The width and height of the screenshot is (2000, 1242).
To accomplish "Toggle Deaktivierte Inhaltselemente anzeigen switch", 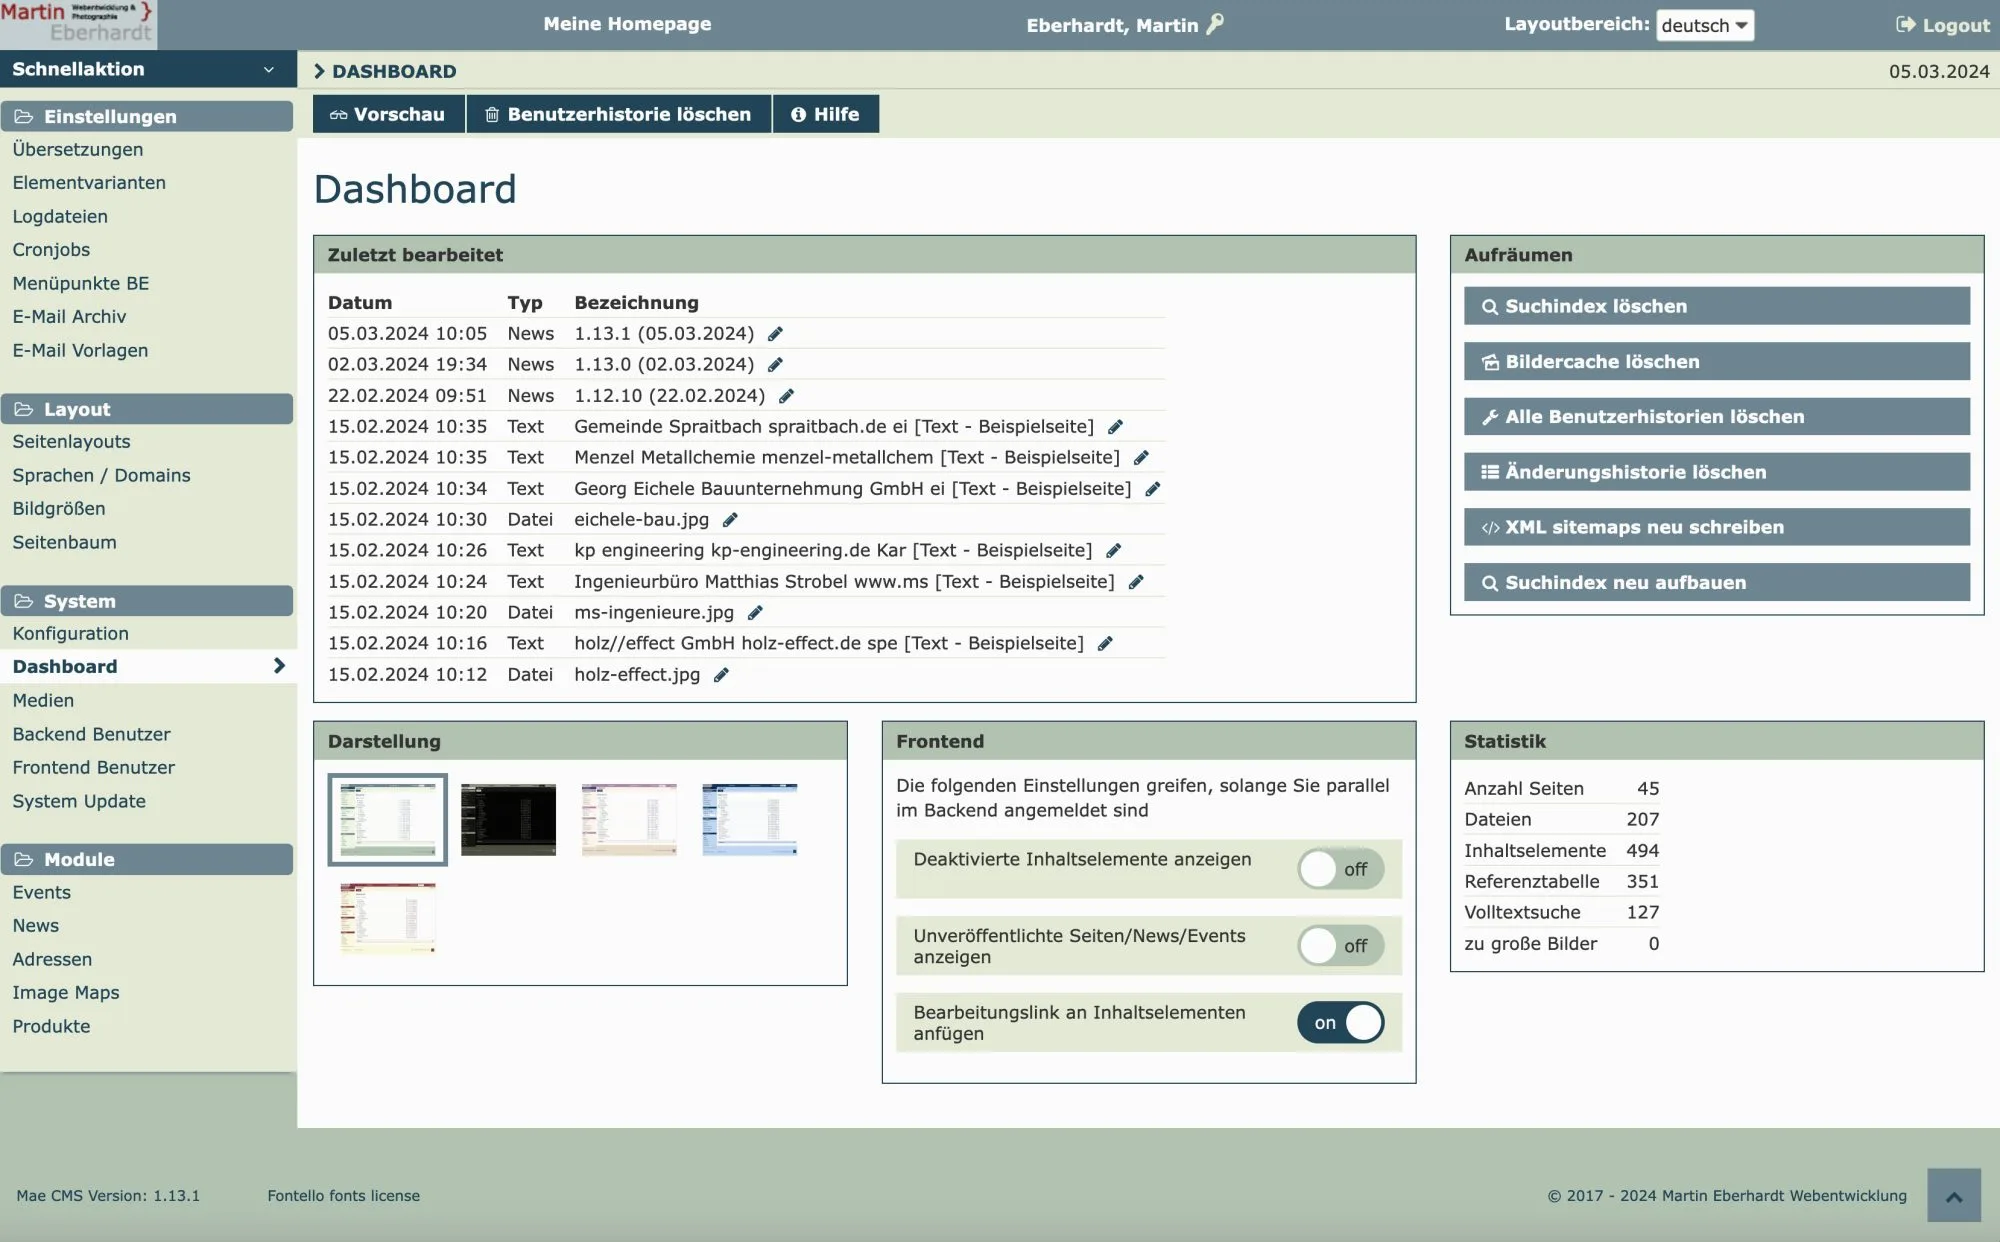I will click(1340, 869).
